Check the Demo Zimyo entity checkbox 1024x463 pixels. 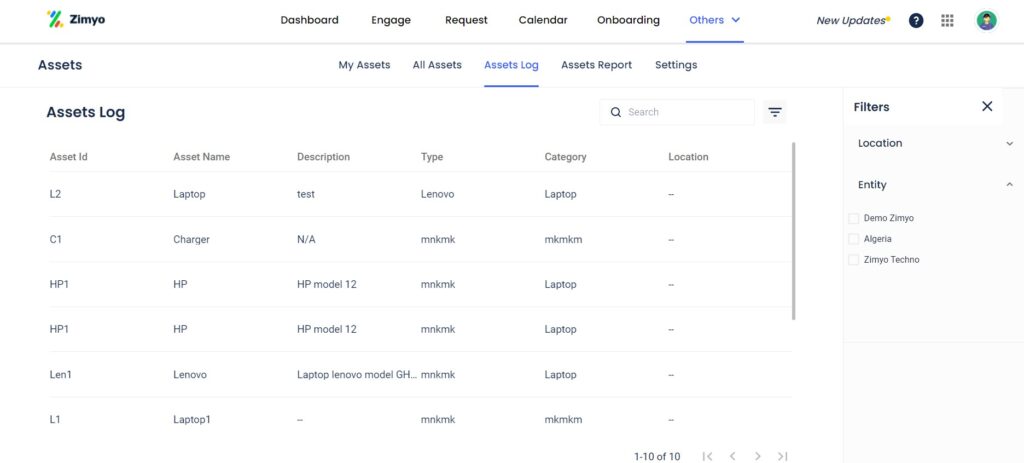click(853, 218)
